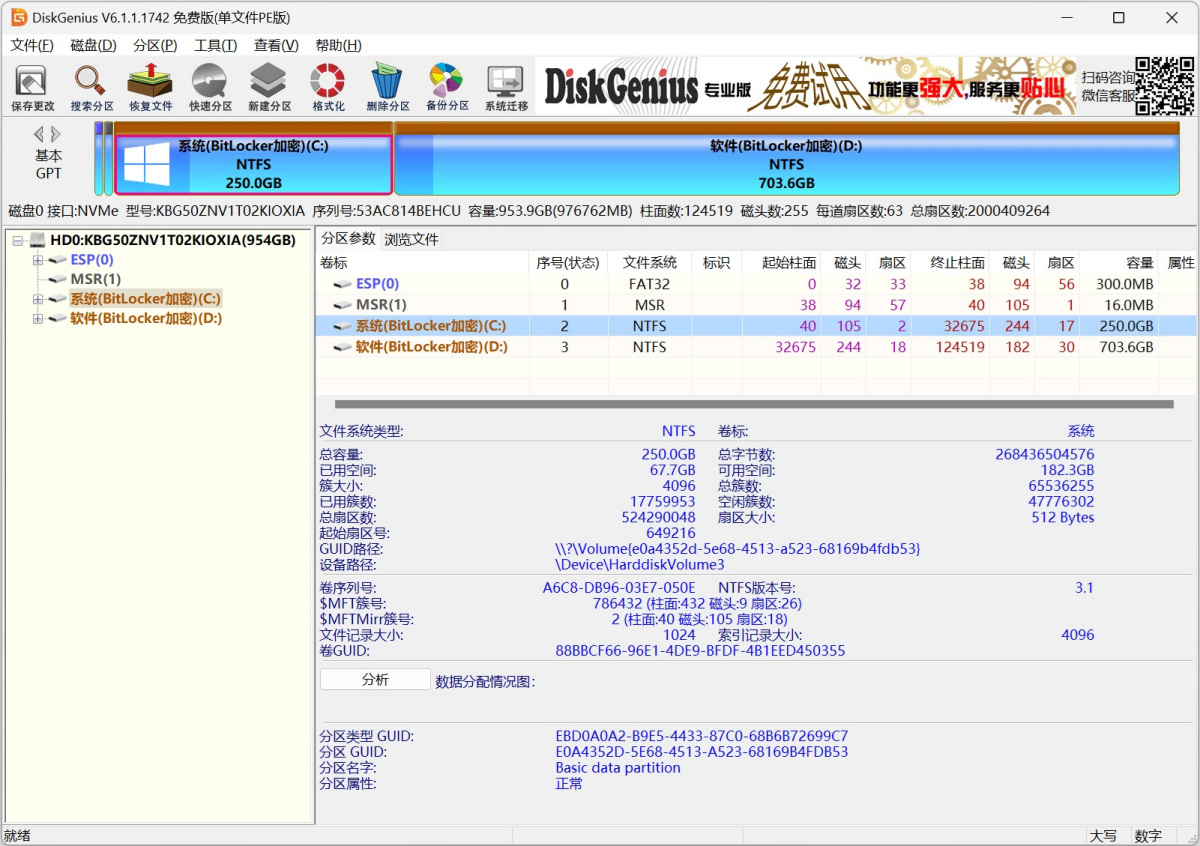The width and height of the screenshot is (1200, 846).
Task: Open the Search Partition (搜索分区) tool
Action: [x=92, y=86]
